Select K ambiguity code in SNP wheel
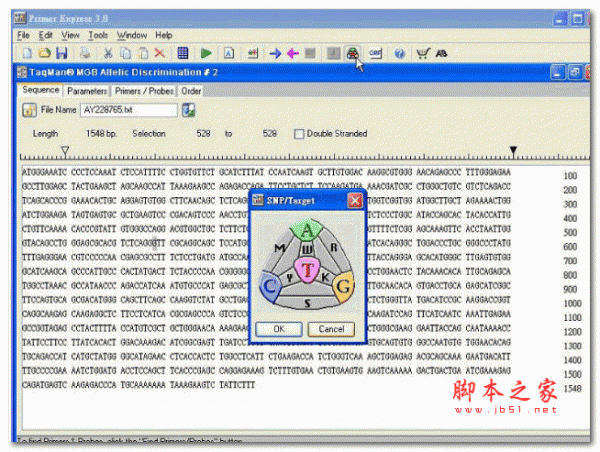Screen dimensions: 600x452 [325, 277]
